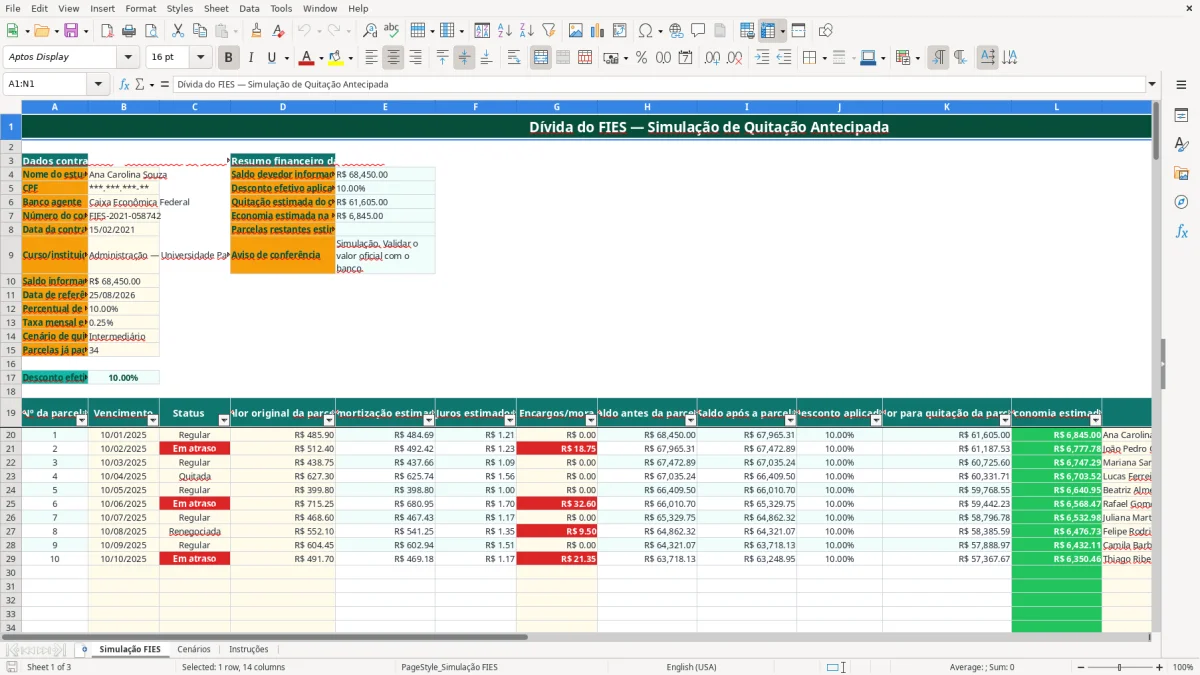1200x675 pixels.
Task: Open the Function Wizard fx icon
Action: click(125, 84)
